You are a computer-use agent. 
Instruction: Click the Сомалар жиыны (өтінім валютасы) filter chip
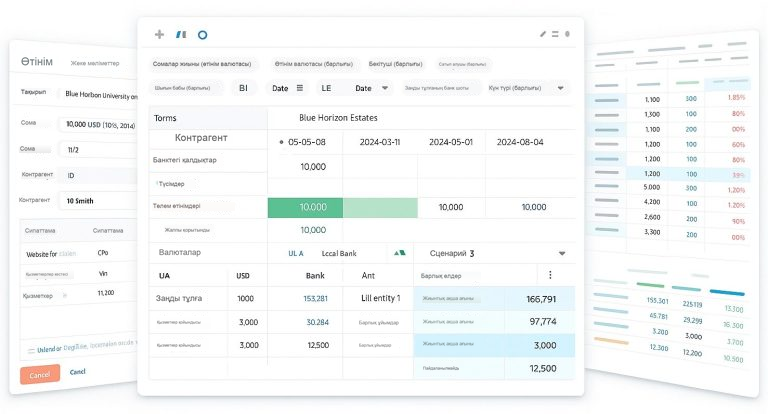202,64
